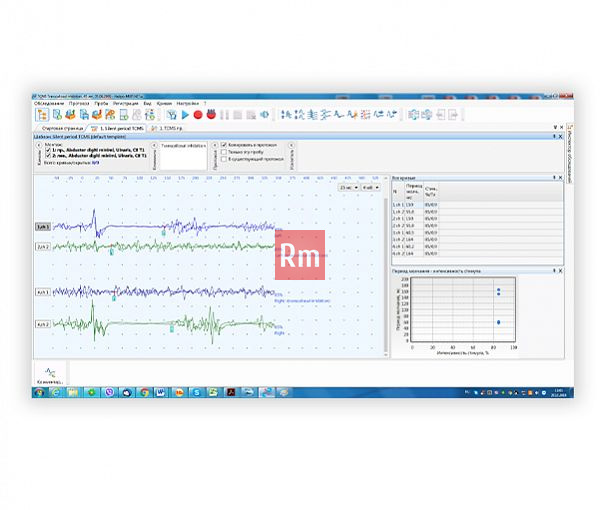
Task: Uncheck second Abductor digiti minimi channel checkbox
Action: tap(48, 156)
